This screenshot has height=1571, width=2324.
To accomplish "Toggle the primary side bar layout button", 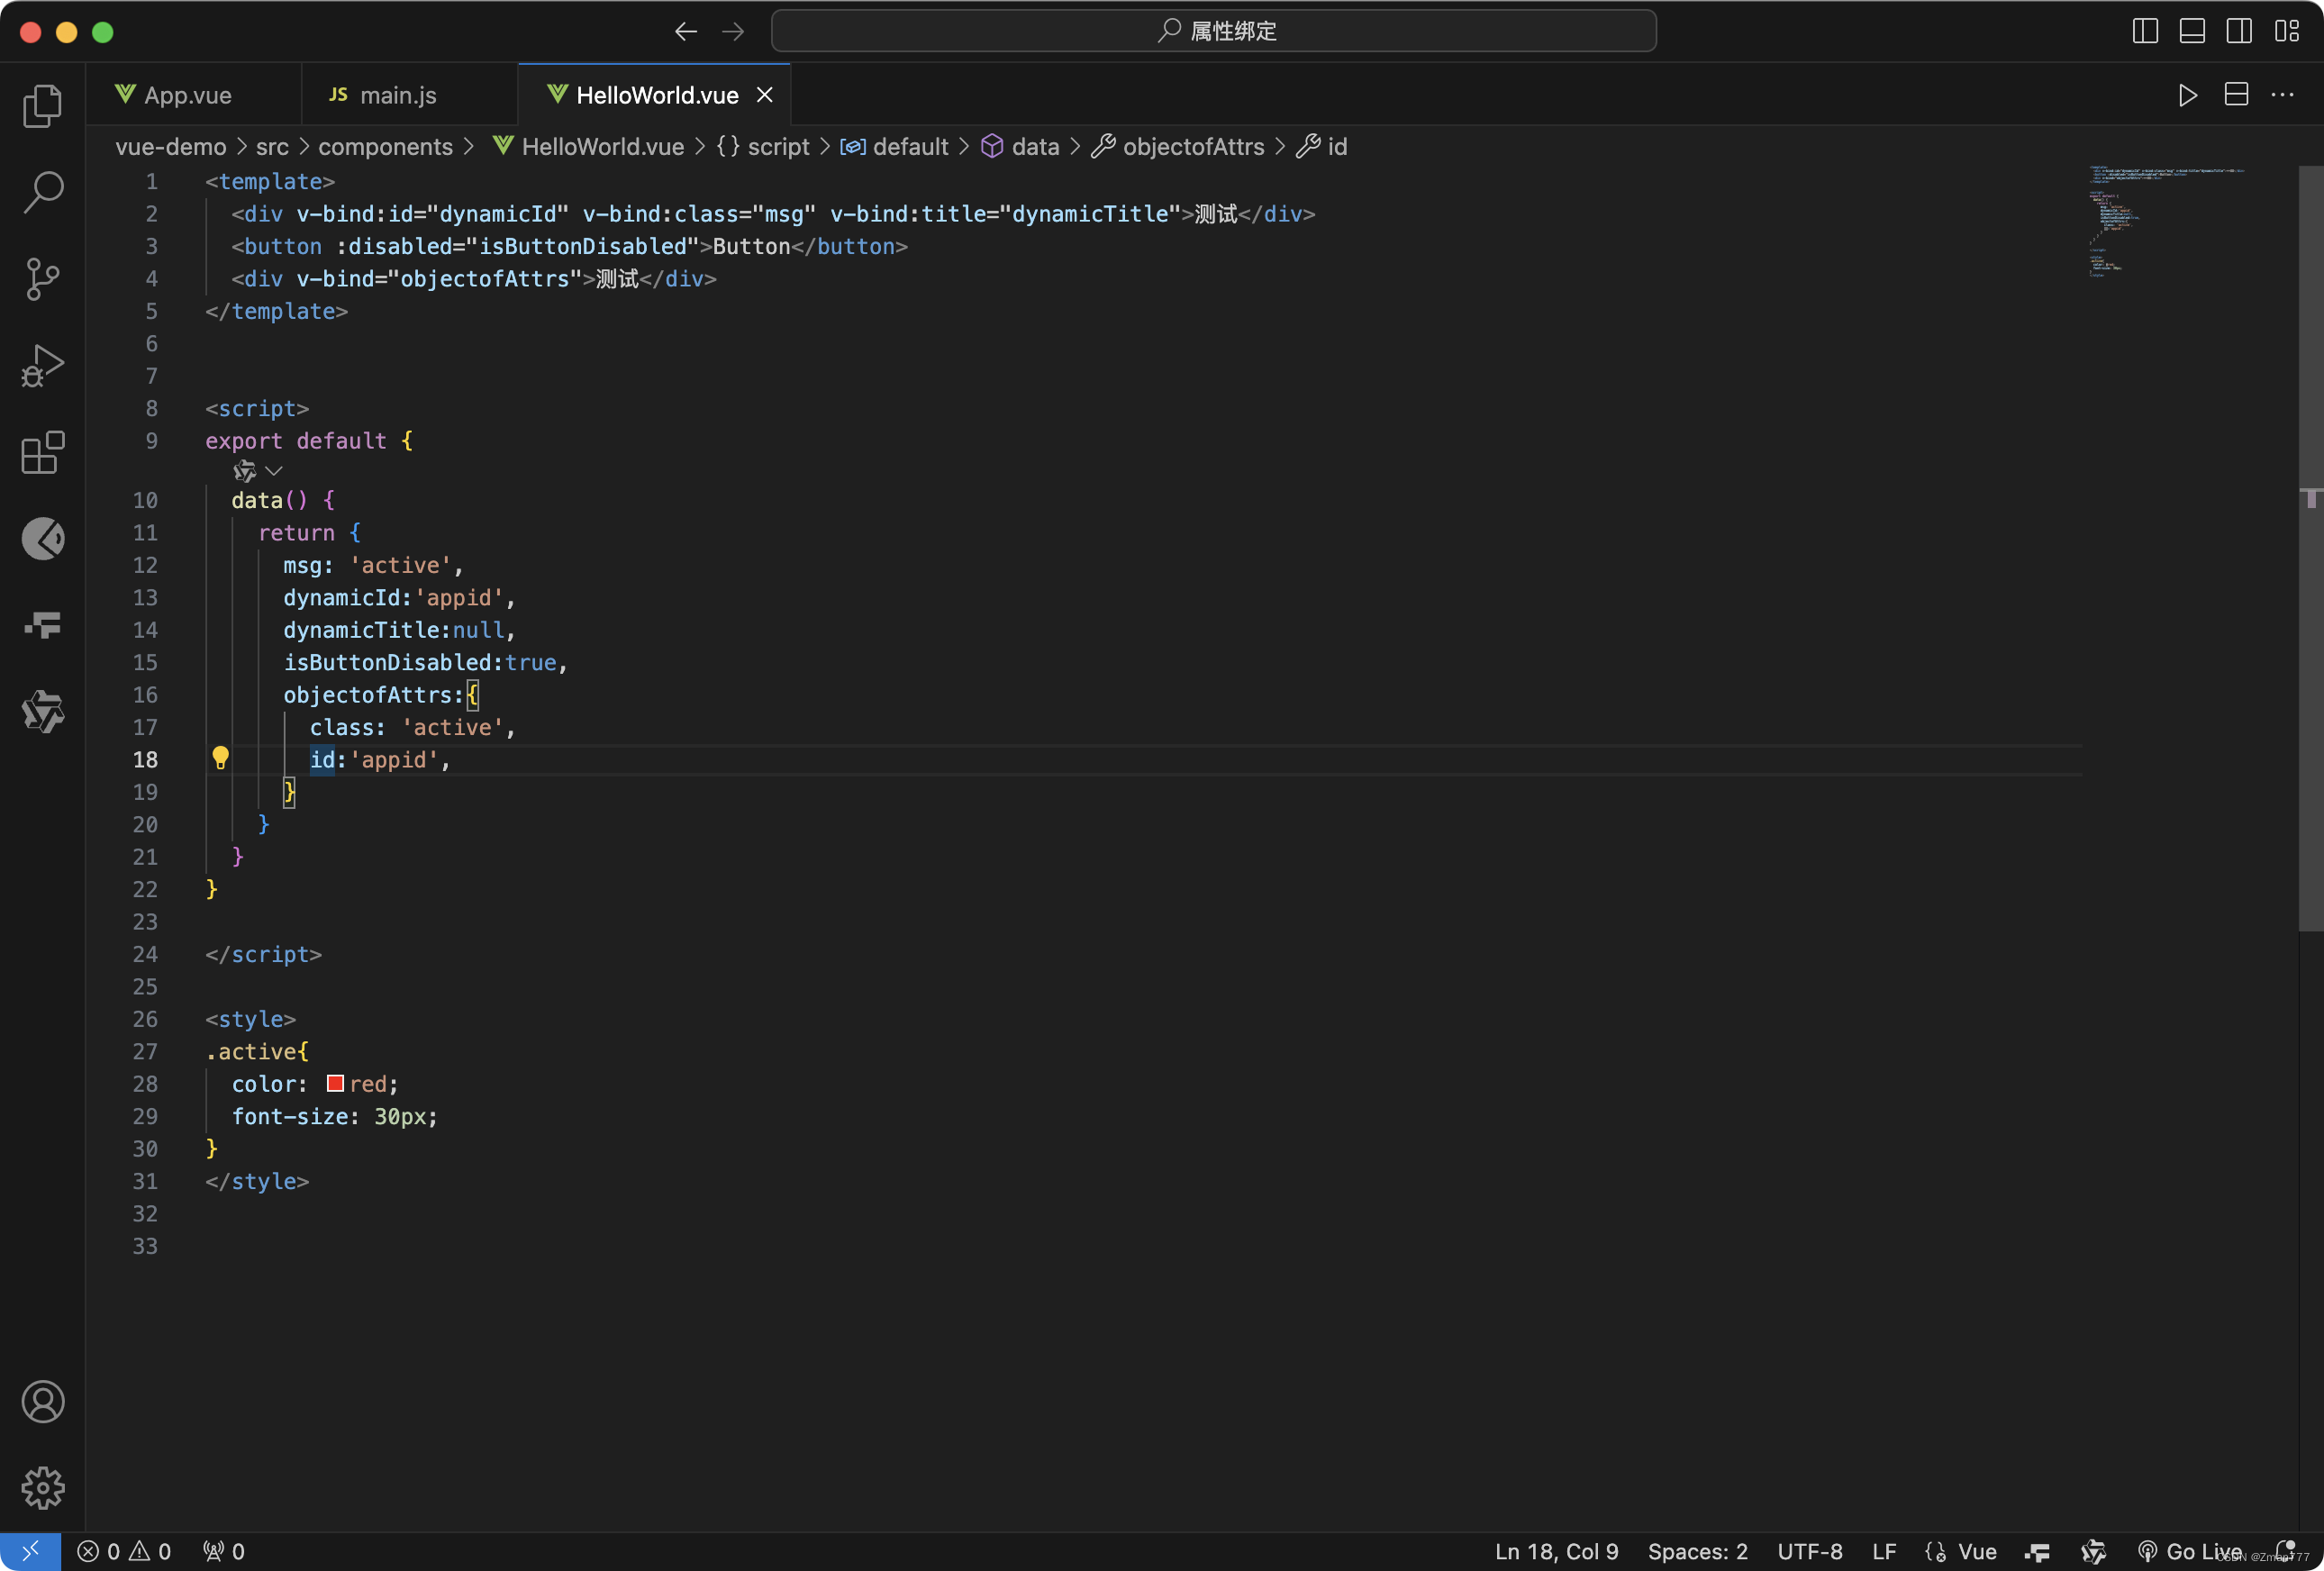I will (x=2144, y=31).
